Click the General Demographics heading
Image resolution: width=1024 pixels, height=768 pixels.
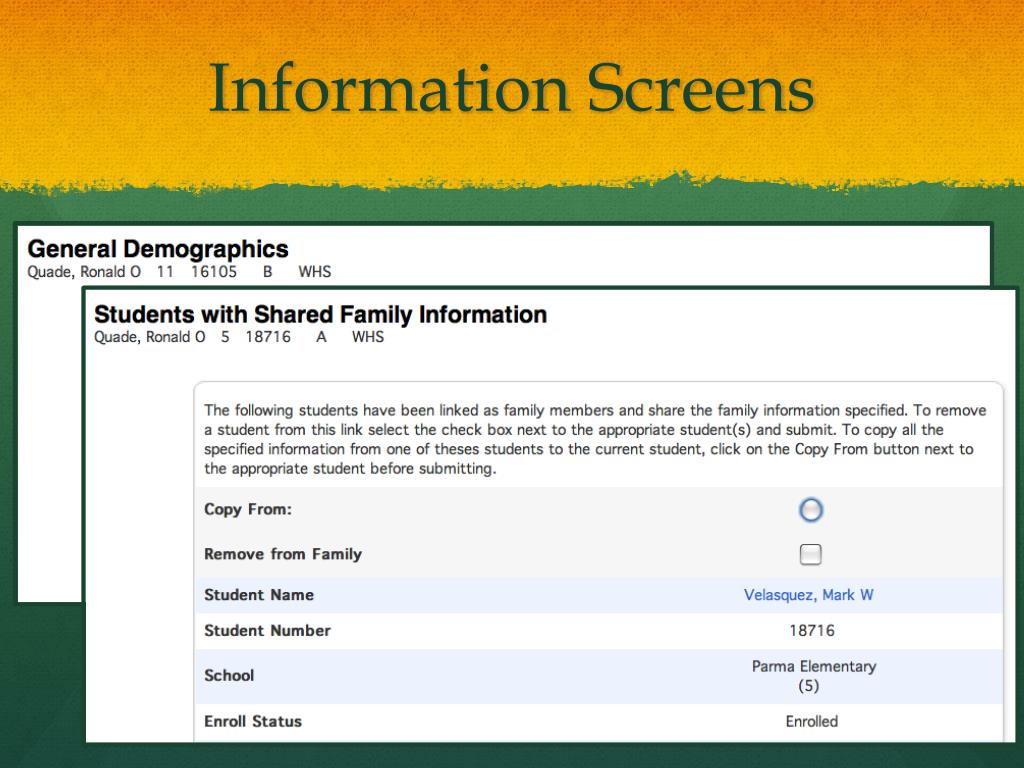[158, 249]
